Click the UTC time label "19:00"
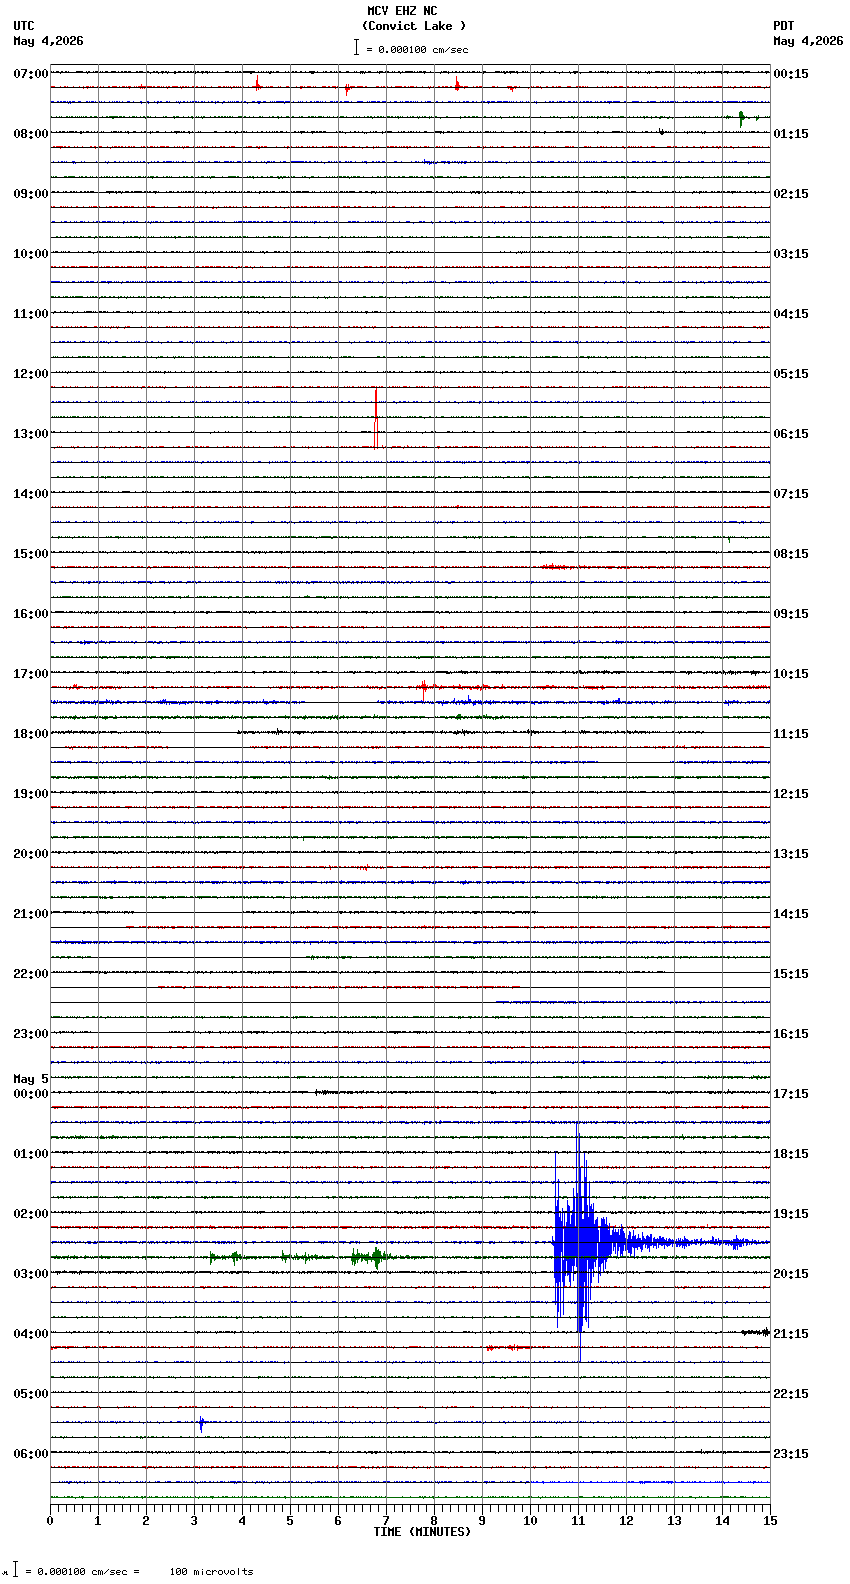850x1584 pixels. [x=31, y=794]
